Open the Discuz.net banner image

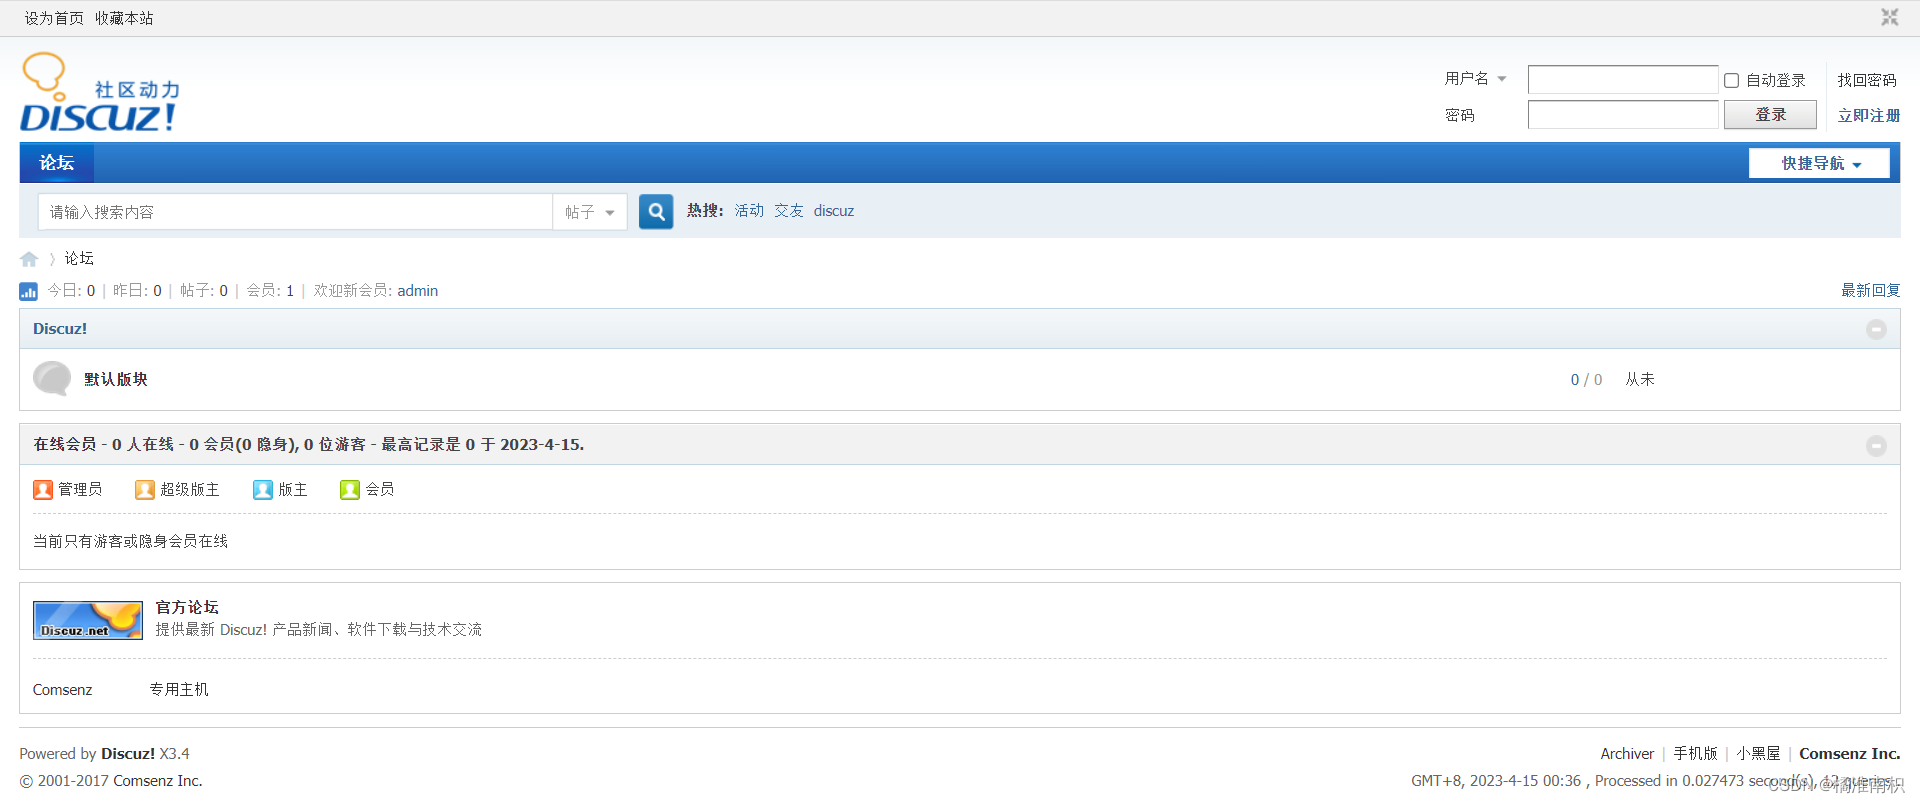click(88, 620)
